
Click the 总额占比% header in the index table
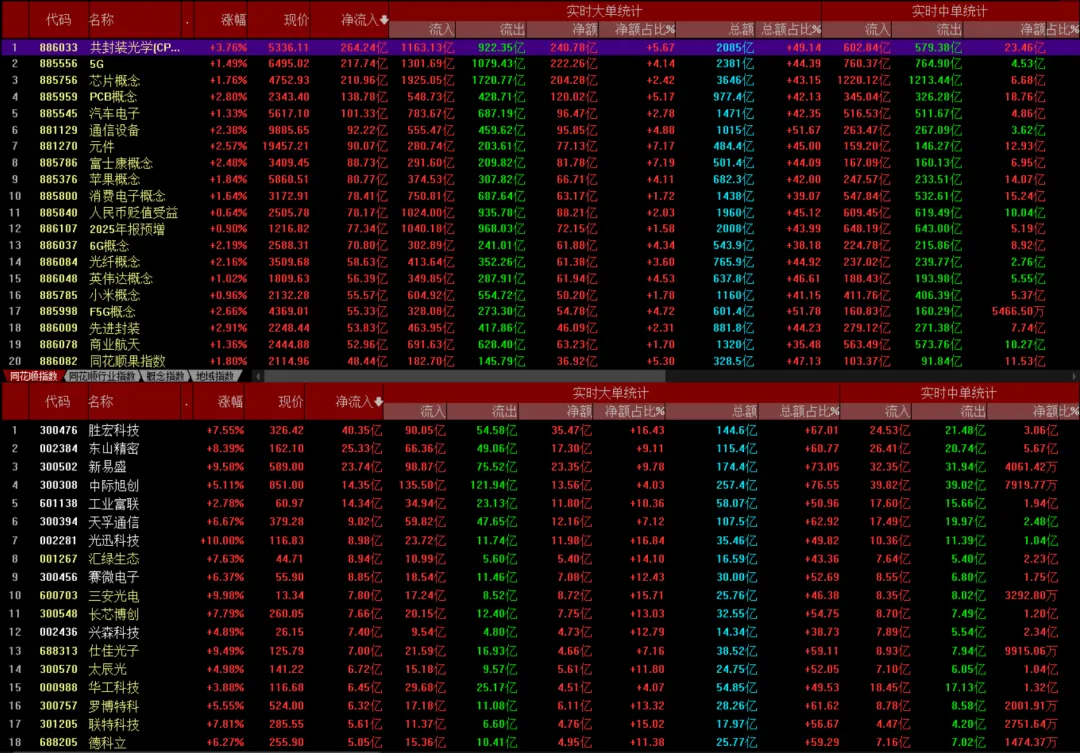coord(791,30)
